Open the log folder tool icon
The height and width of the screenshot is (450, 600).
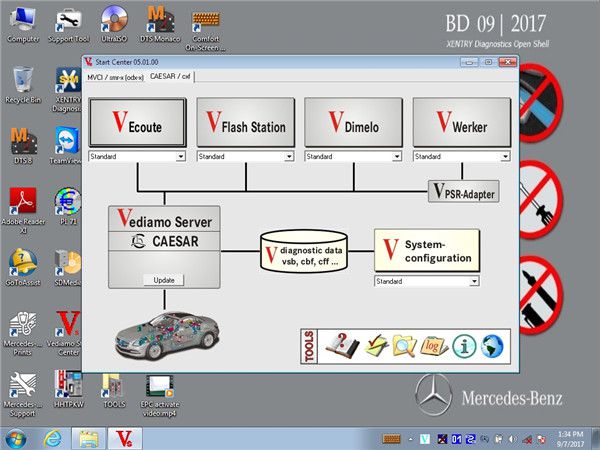432,346
